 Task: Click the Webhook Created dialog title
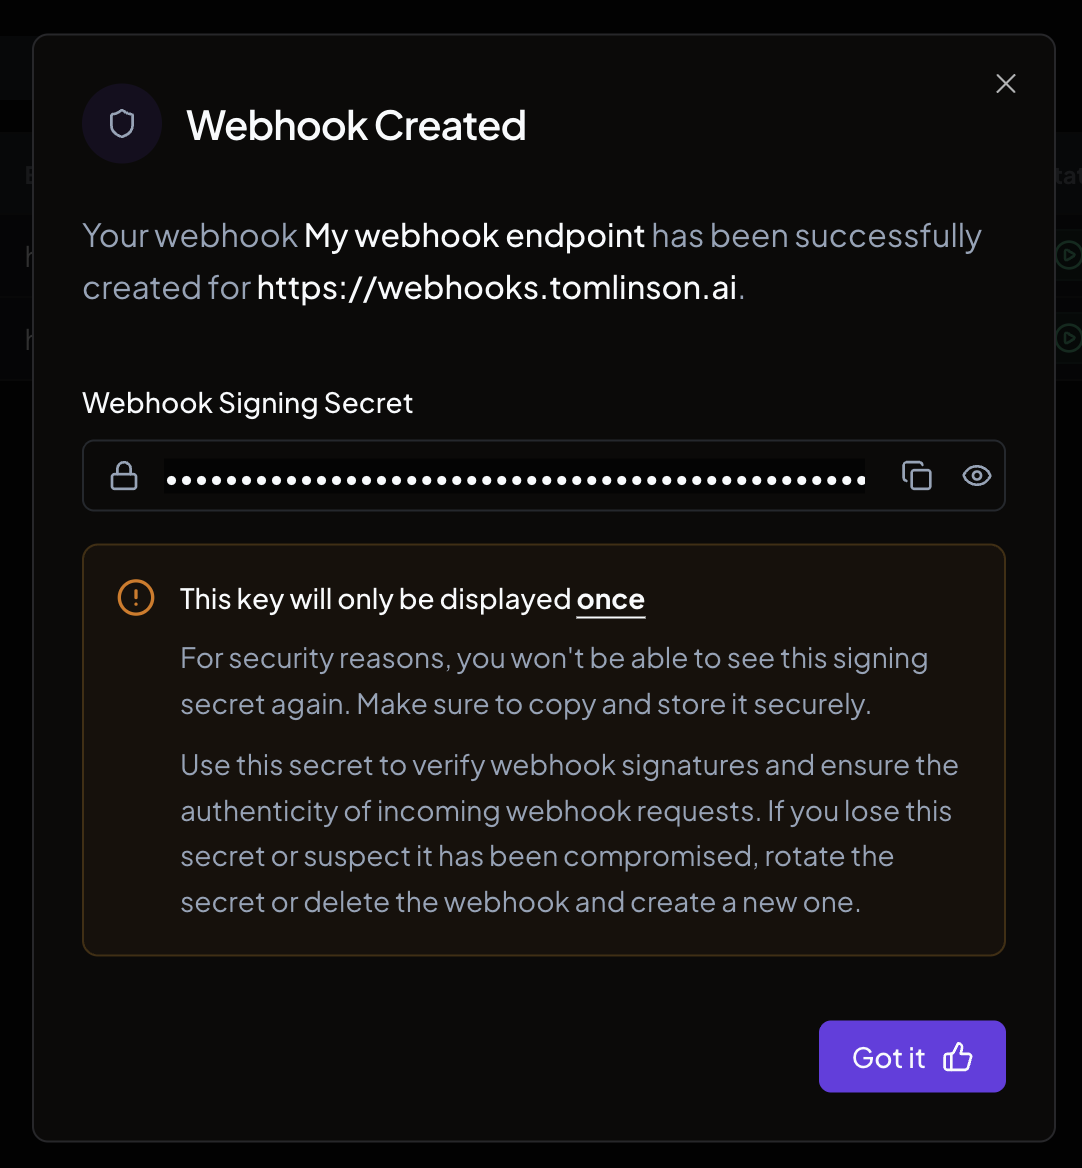point(355,125)
